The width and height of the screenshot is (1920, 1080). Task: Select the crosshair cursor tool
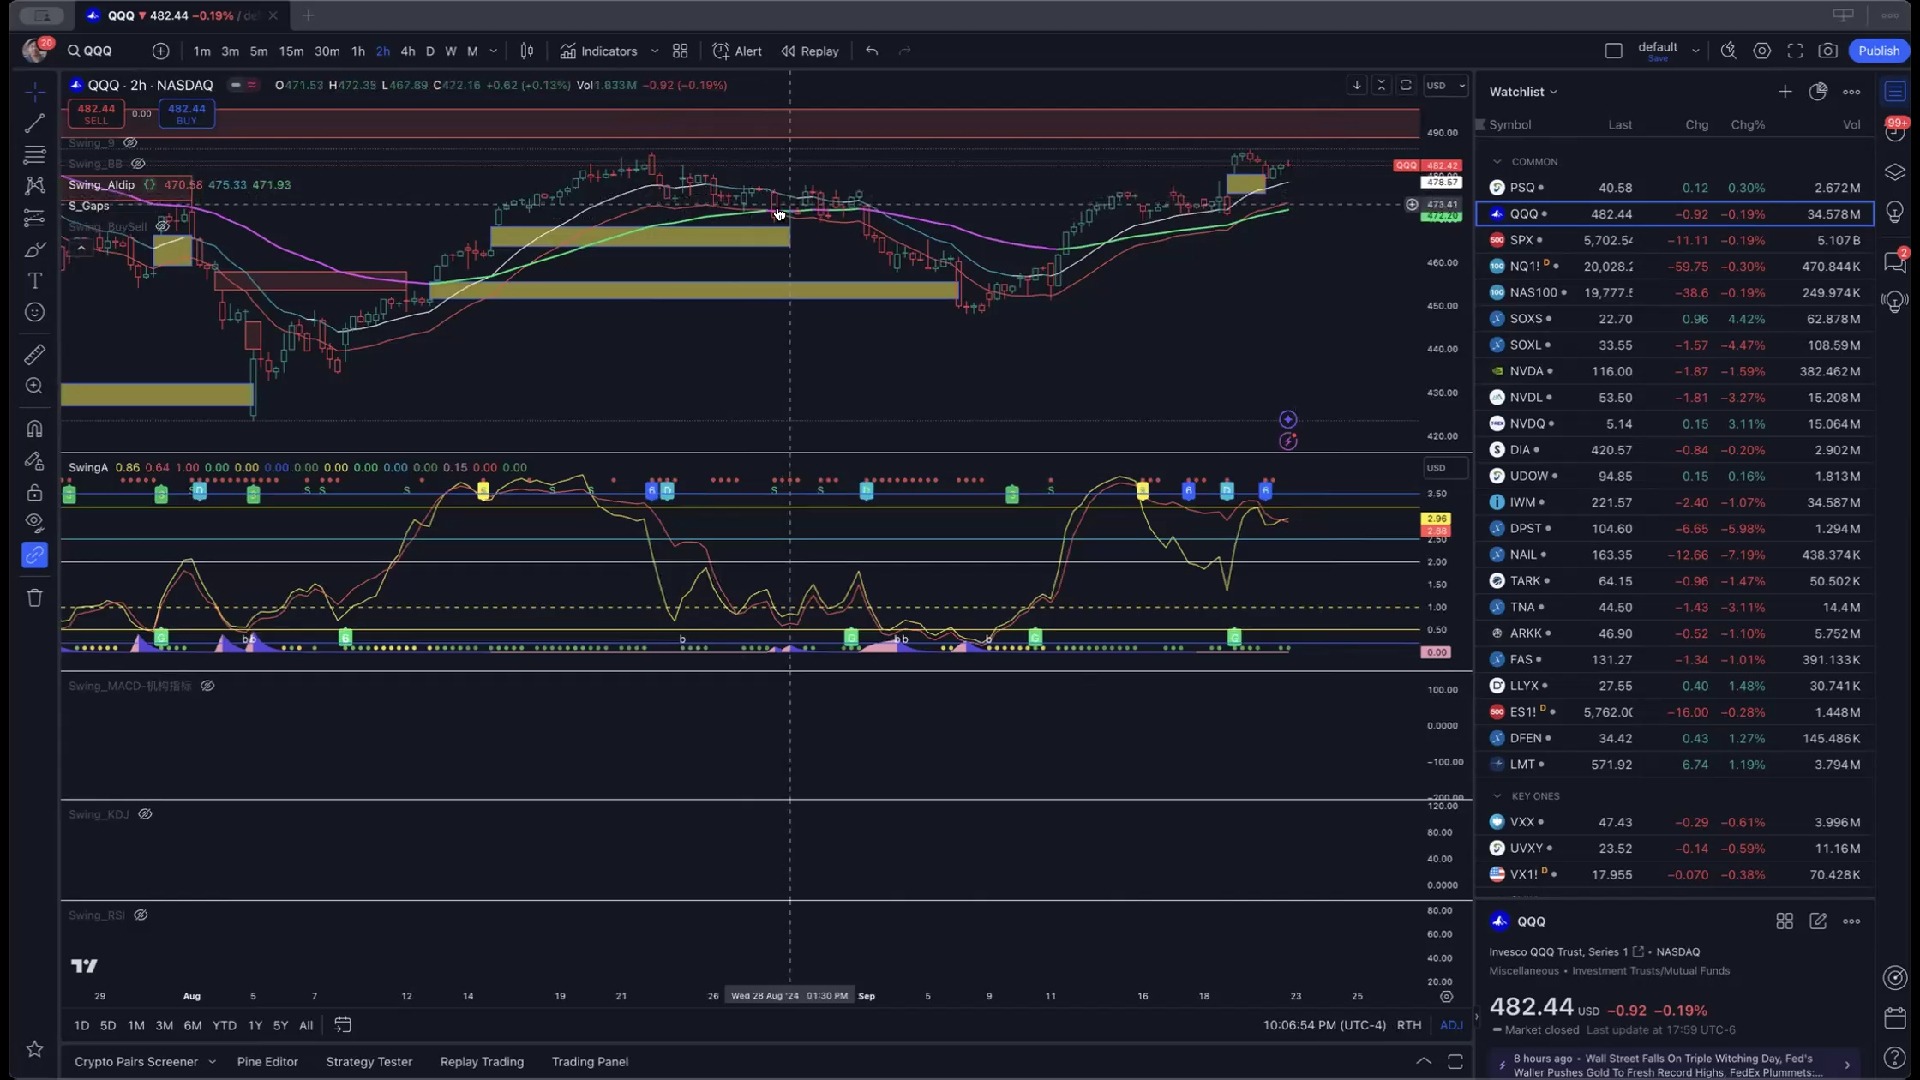coord(35,92)
